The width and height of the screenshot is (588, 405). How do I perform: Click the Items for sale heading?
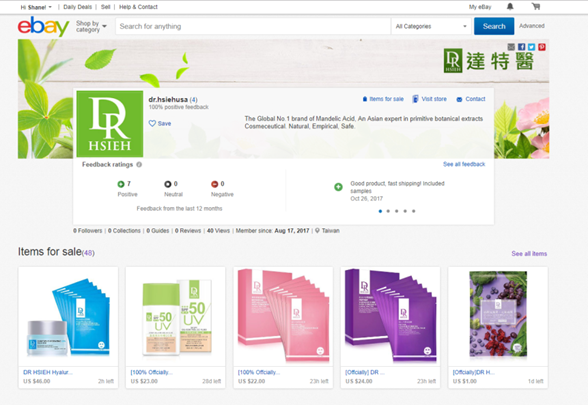pyautogui.click(x=50, y=252)
